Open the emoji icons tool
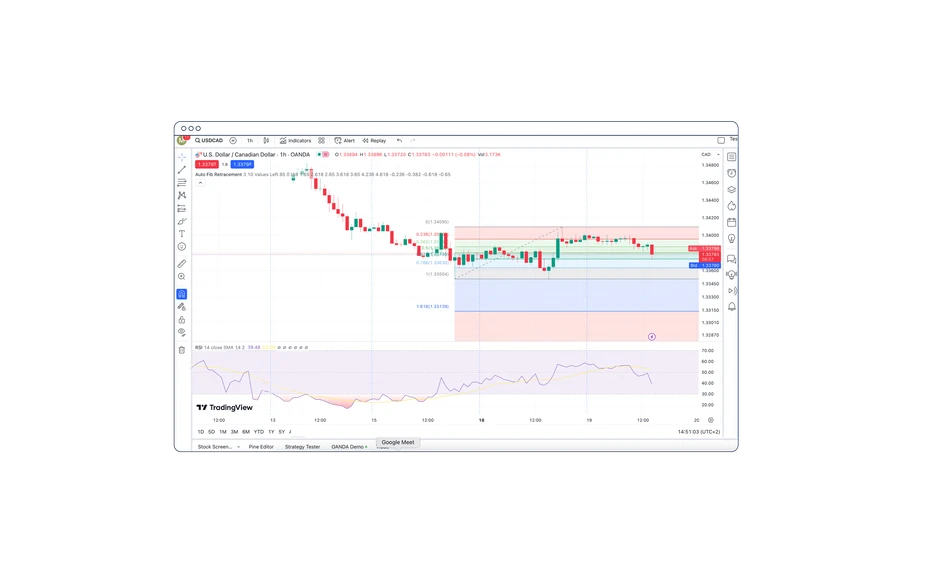This screenshot has height=576, width=936. click(x=181, y=247)
